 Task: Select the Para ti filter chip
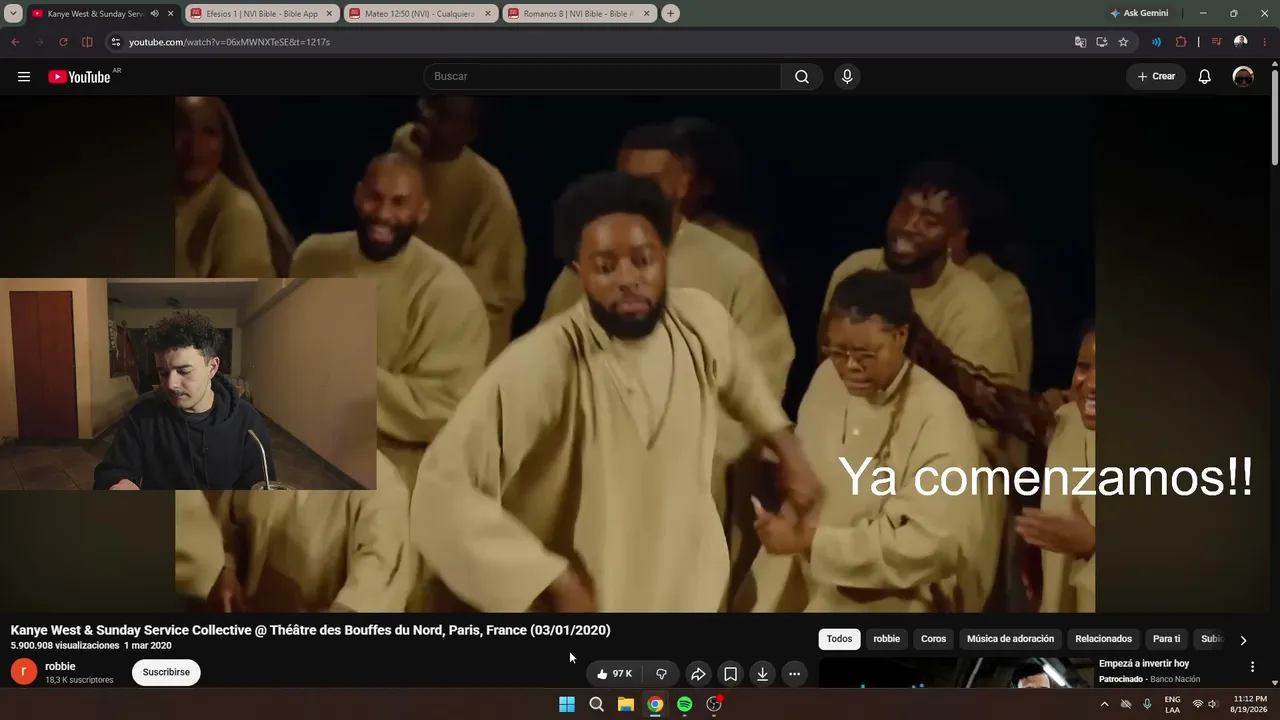[x=1166, y=639]
